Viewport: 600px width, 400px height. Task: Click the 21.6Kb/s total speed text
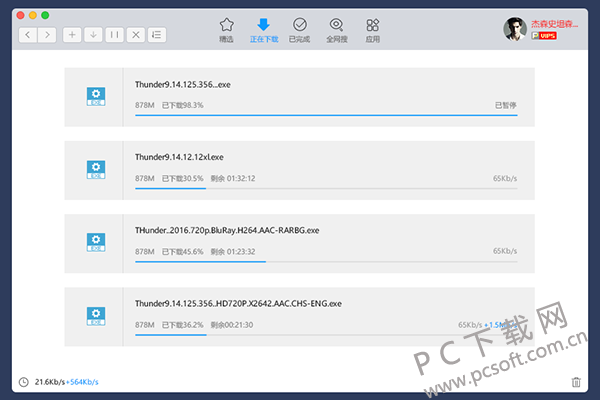pos(50,382)
